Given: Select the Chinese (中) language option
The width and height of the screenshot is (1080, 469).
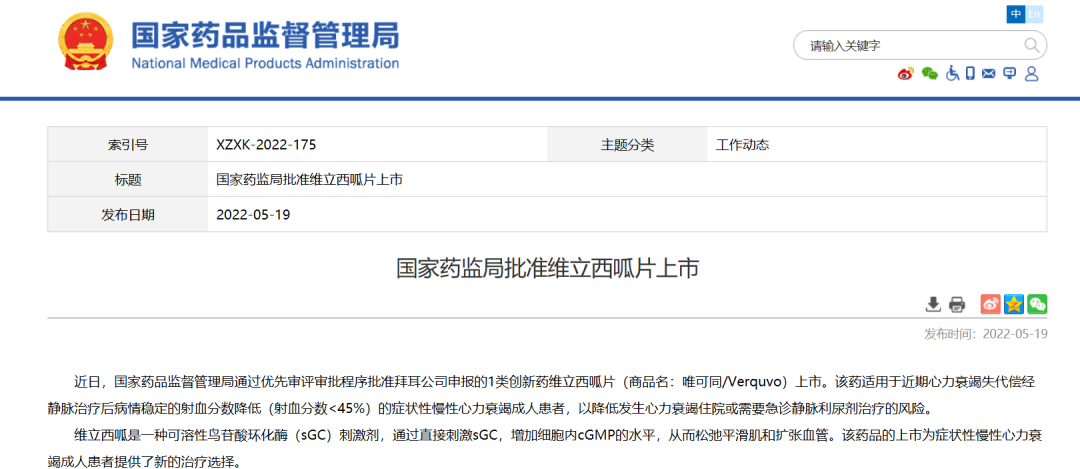Looking at the screenshot, I should point(1016,14).
